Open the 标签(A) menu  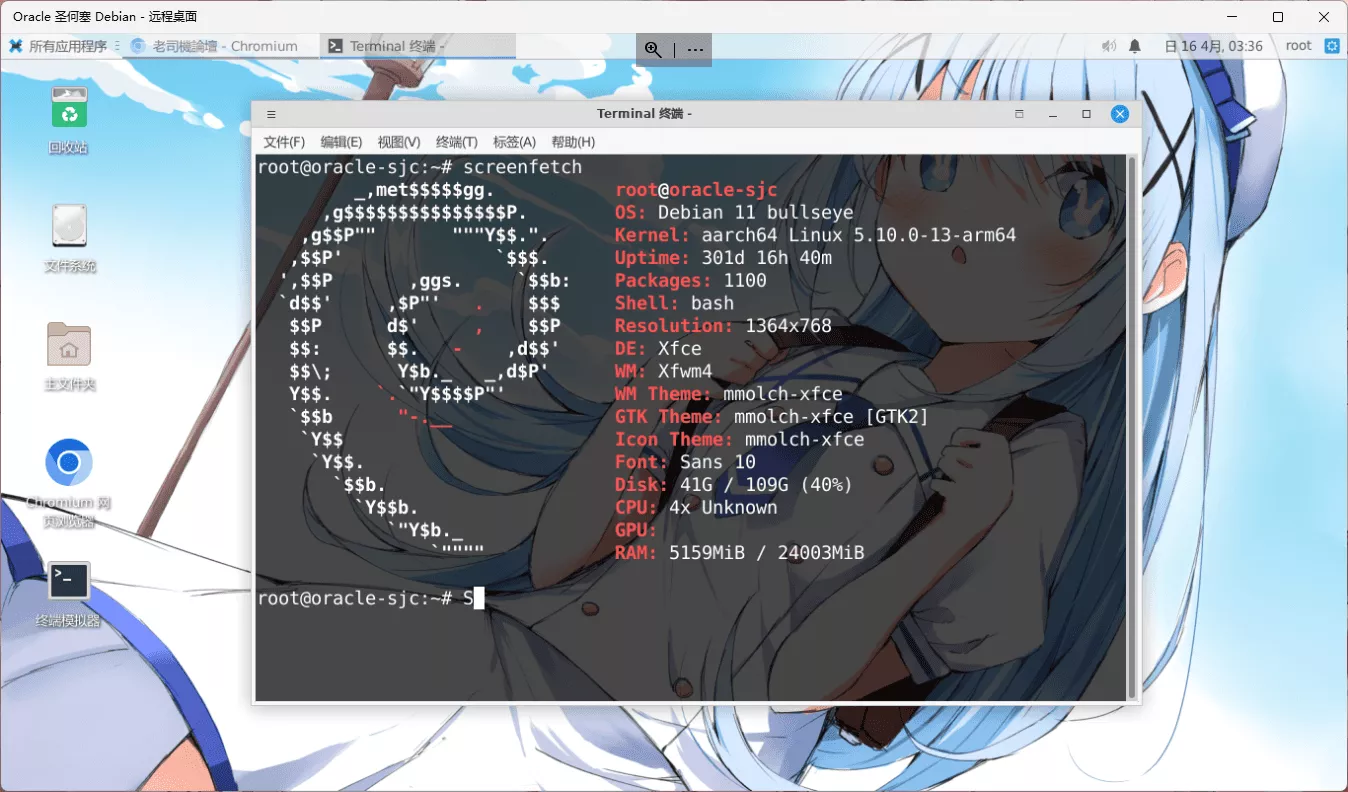514,141
